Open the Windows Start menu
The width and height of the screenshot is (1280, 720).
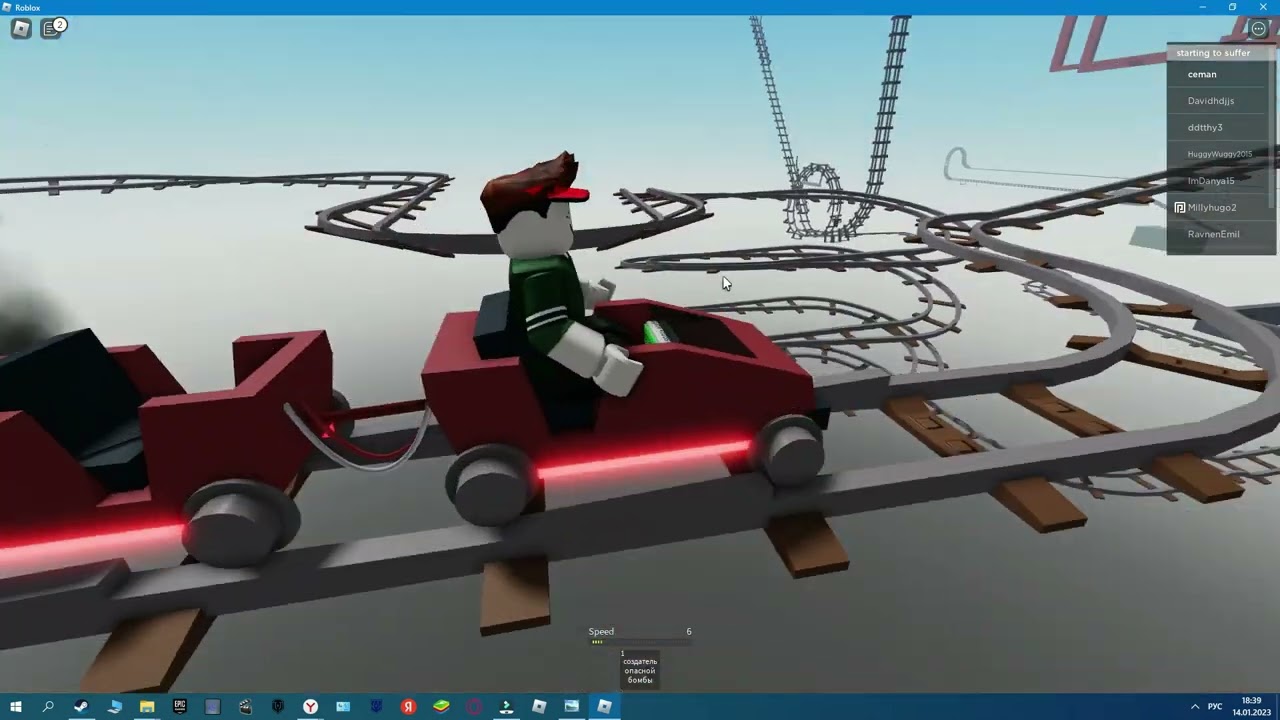(15, 706)
